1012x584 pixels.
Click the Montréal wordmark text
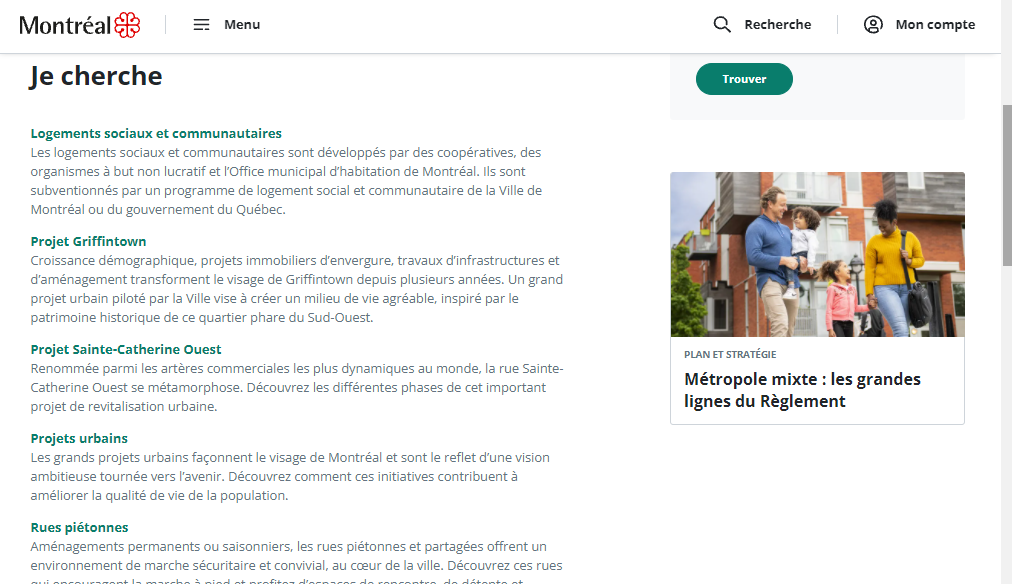[65, 25]
